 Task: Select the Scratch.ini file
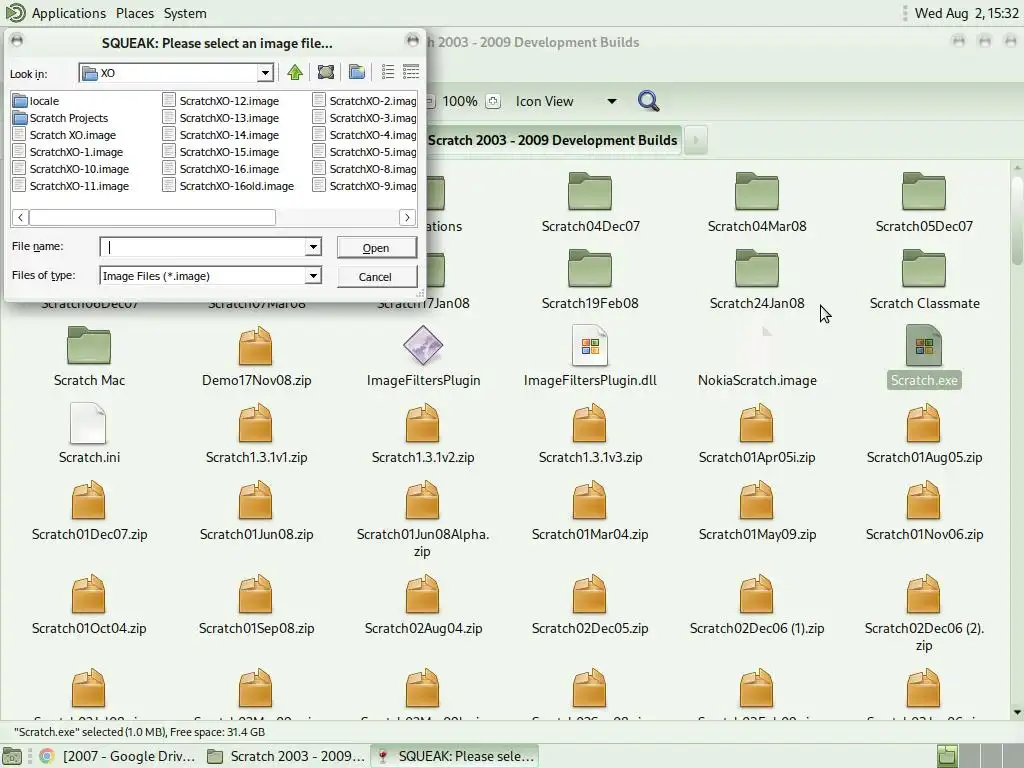pos(89,434)
